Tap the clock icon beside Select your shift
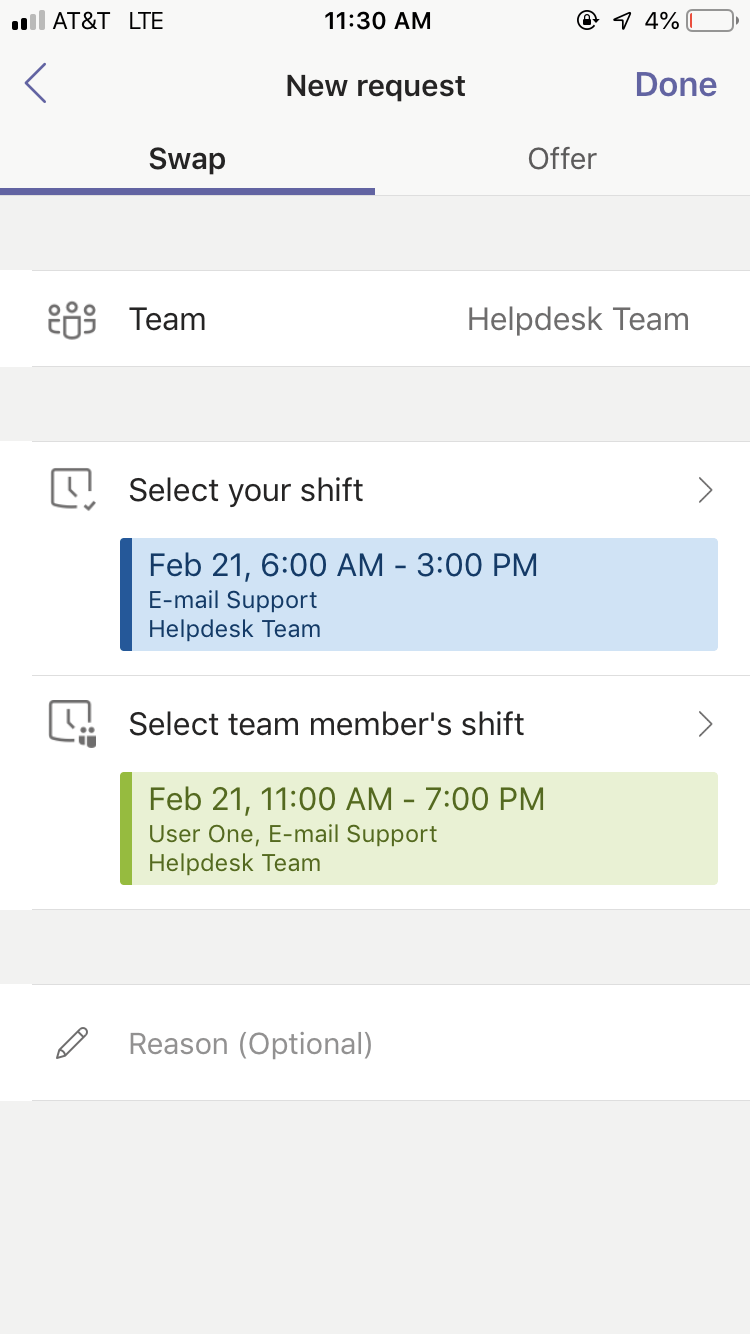Image resolution: width=750 pixels, height=1334 pixels. [72, 490]
